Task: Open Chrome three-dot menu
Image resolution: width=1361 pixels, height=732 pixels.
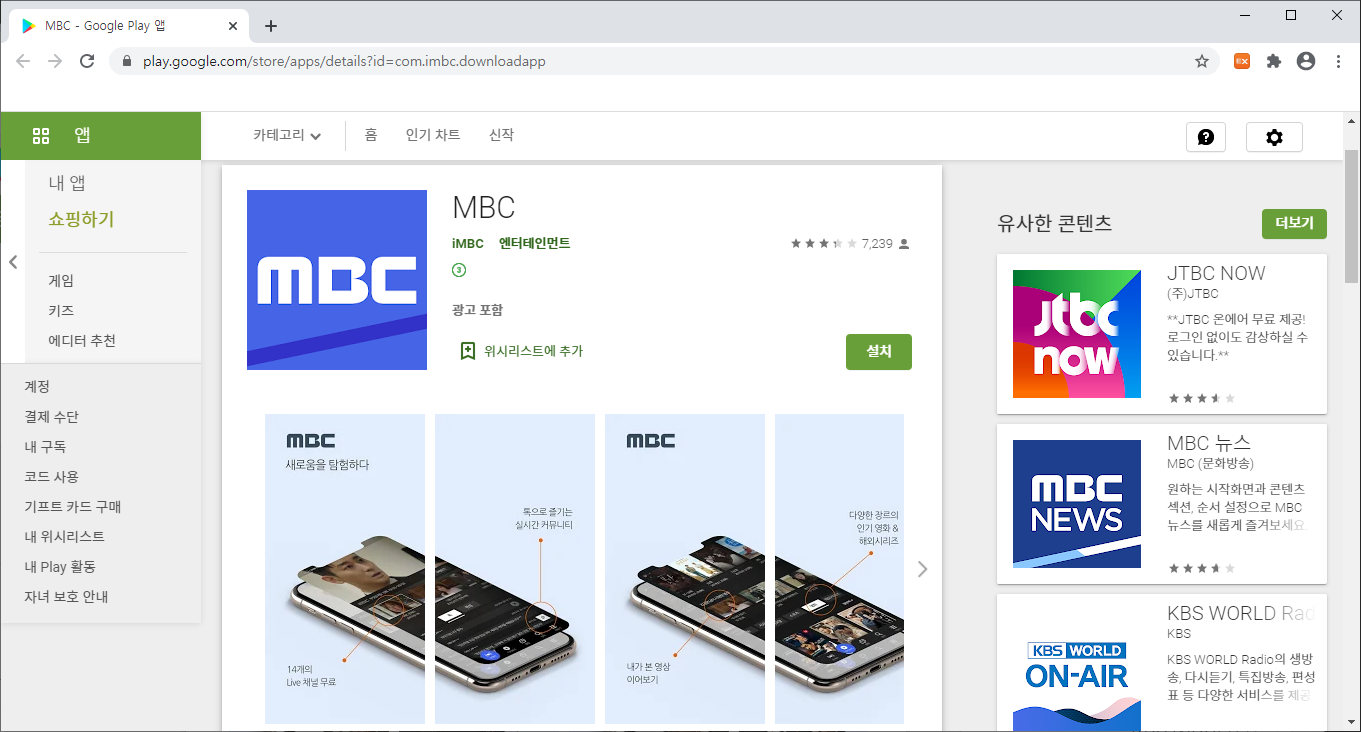Action: point(1339,61)
